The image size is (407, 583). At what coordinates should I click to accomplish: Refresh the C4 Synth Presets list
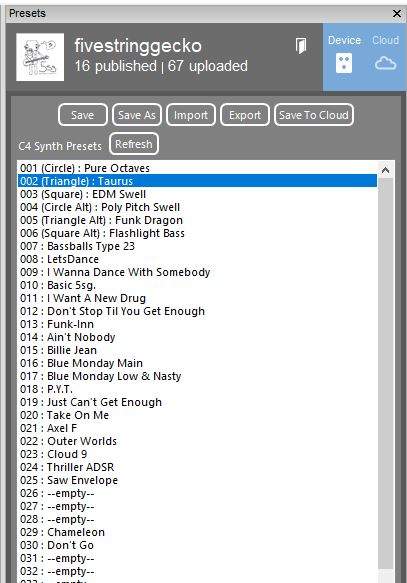pos(134,144)
